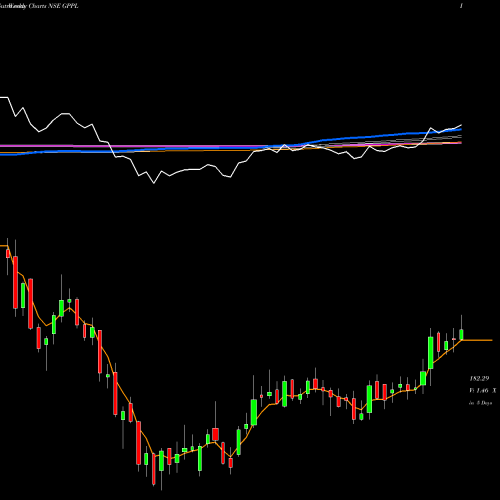Viewport: 500px width, 500px height.
Task: Click the Charts NSE GPPL title text
Action: (53, 6)
